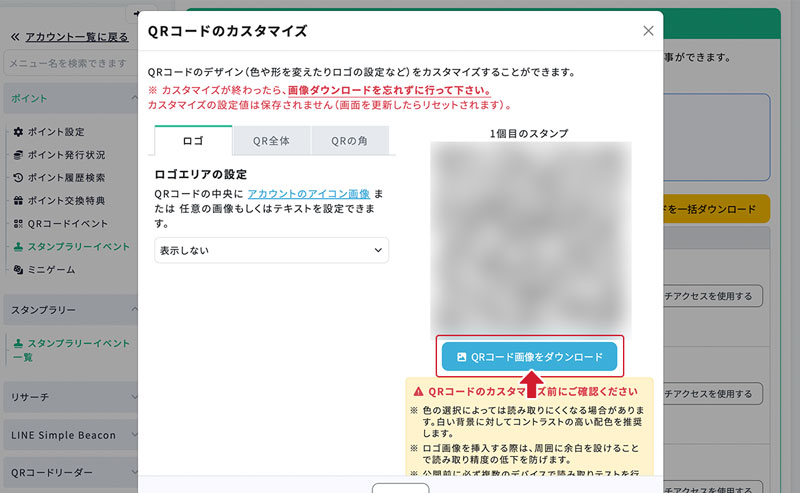Click the アカウントのアイコン画像 link
This screenshot has height=493, width=800.
tap(309, 192)
